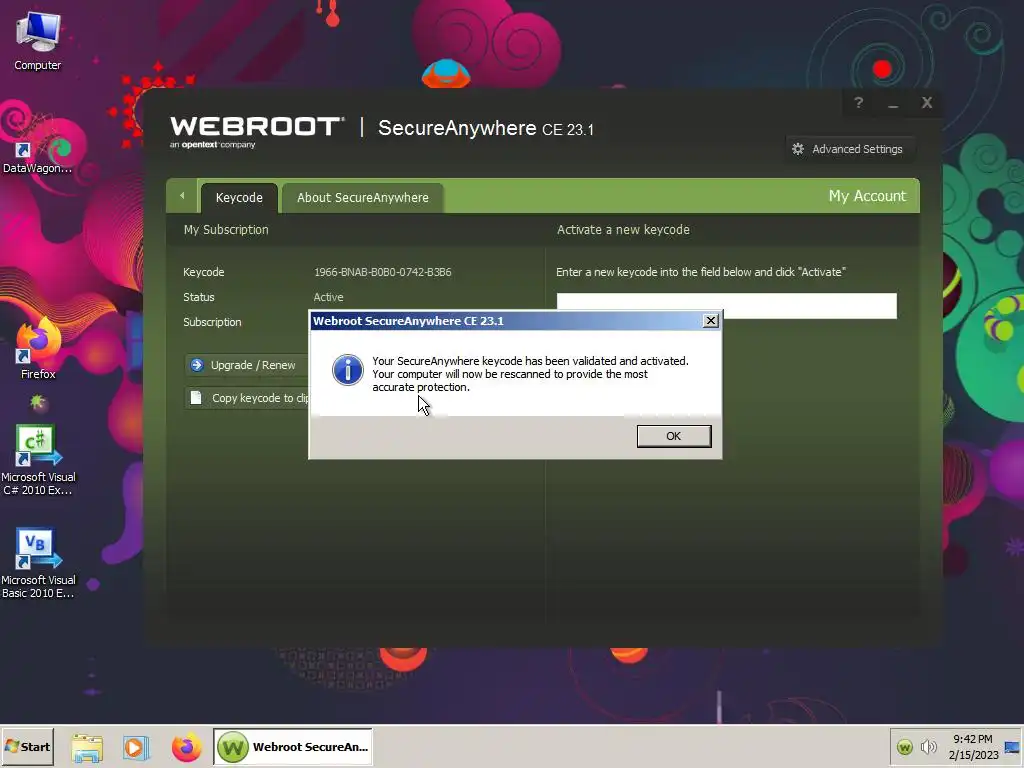
Task: Click Microsoft Visual Basic 2010 Express shortcut
Action: click(38, 564)
